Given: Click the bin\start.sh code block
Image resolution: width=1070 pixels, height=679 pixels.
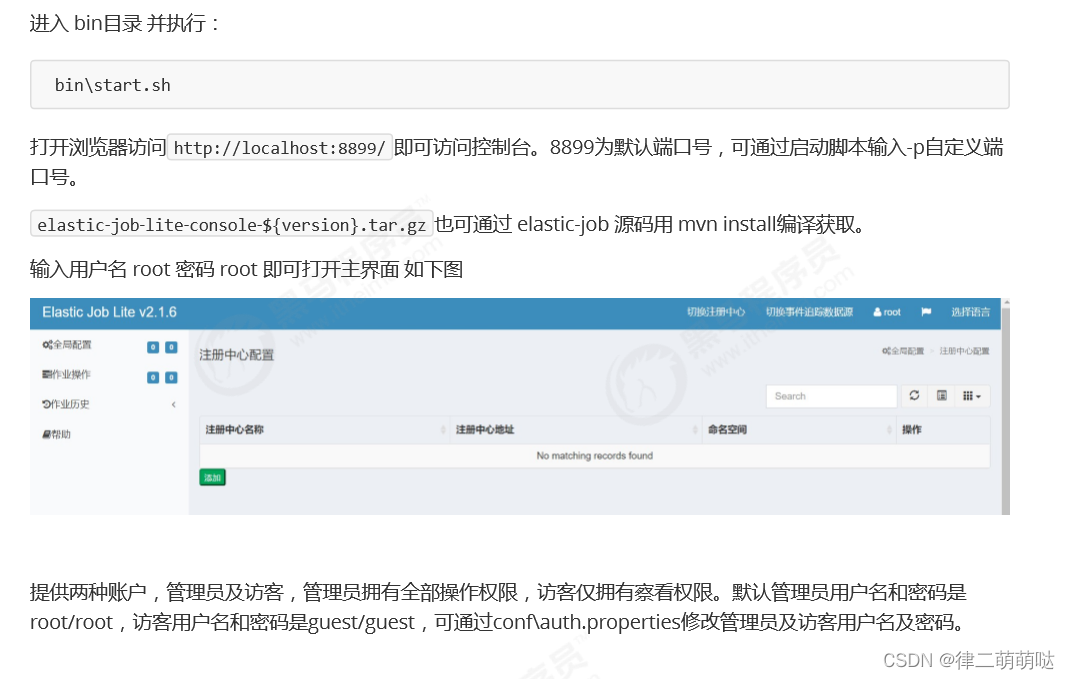Looking at the screenshot, I should (x=519, y=85).
